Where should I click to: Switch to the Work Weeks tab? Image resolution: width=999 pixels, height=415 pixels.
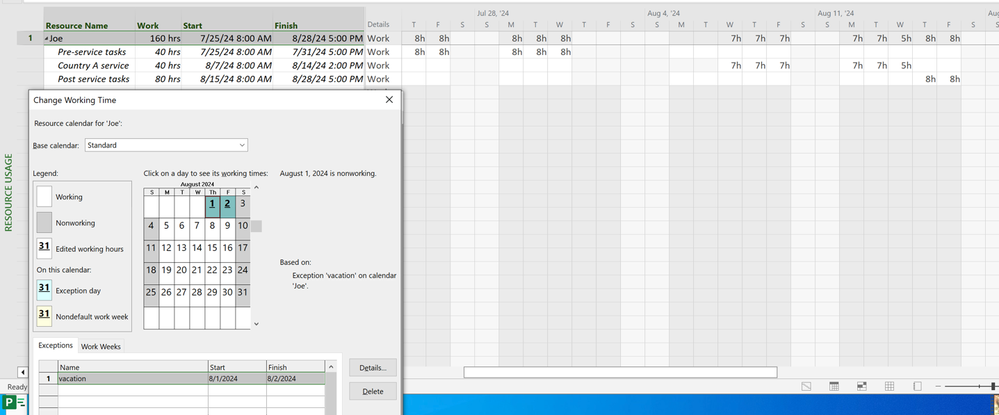tap(100, 347)
